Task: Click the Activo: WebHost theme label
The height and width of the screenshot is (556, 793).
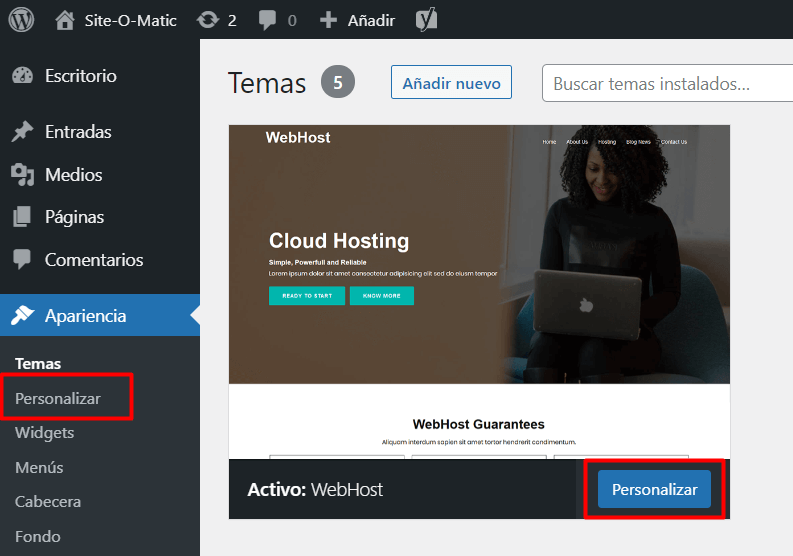Action: pos(315,490)
